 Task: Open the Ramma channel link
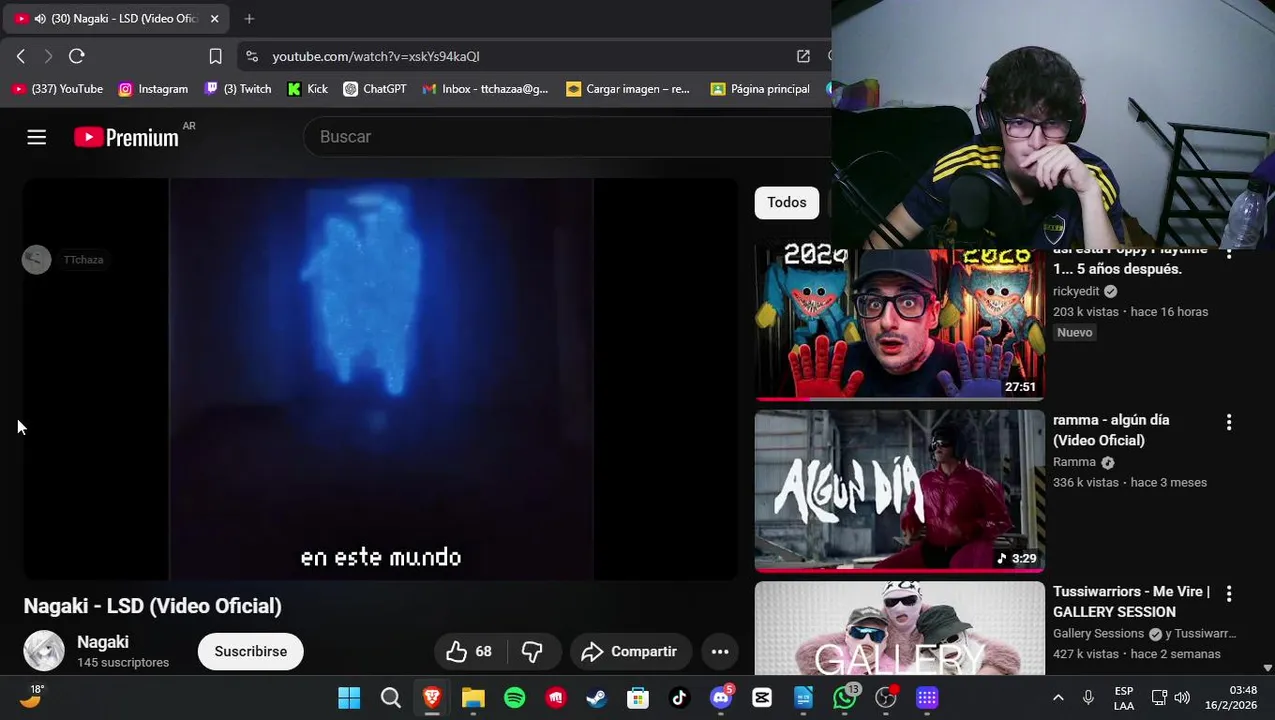pos(1074,462)
